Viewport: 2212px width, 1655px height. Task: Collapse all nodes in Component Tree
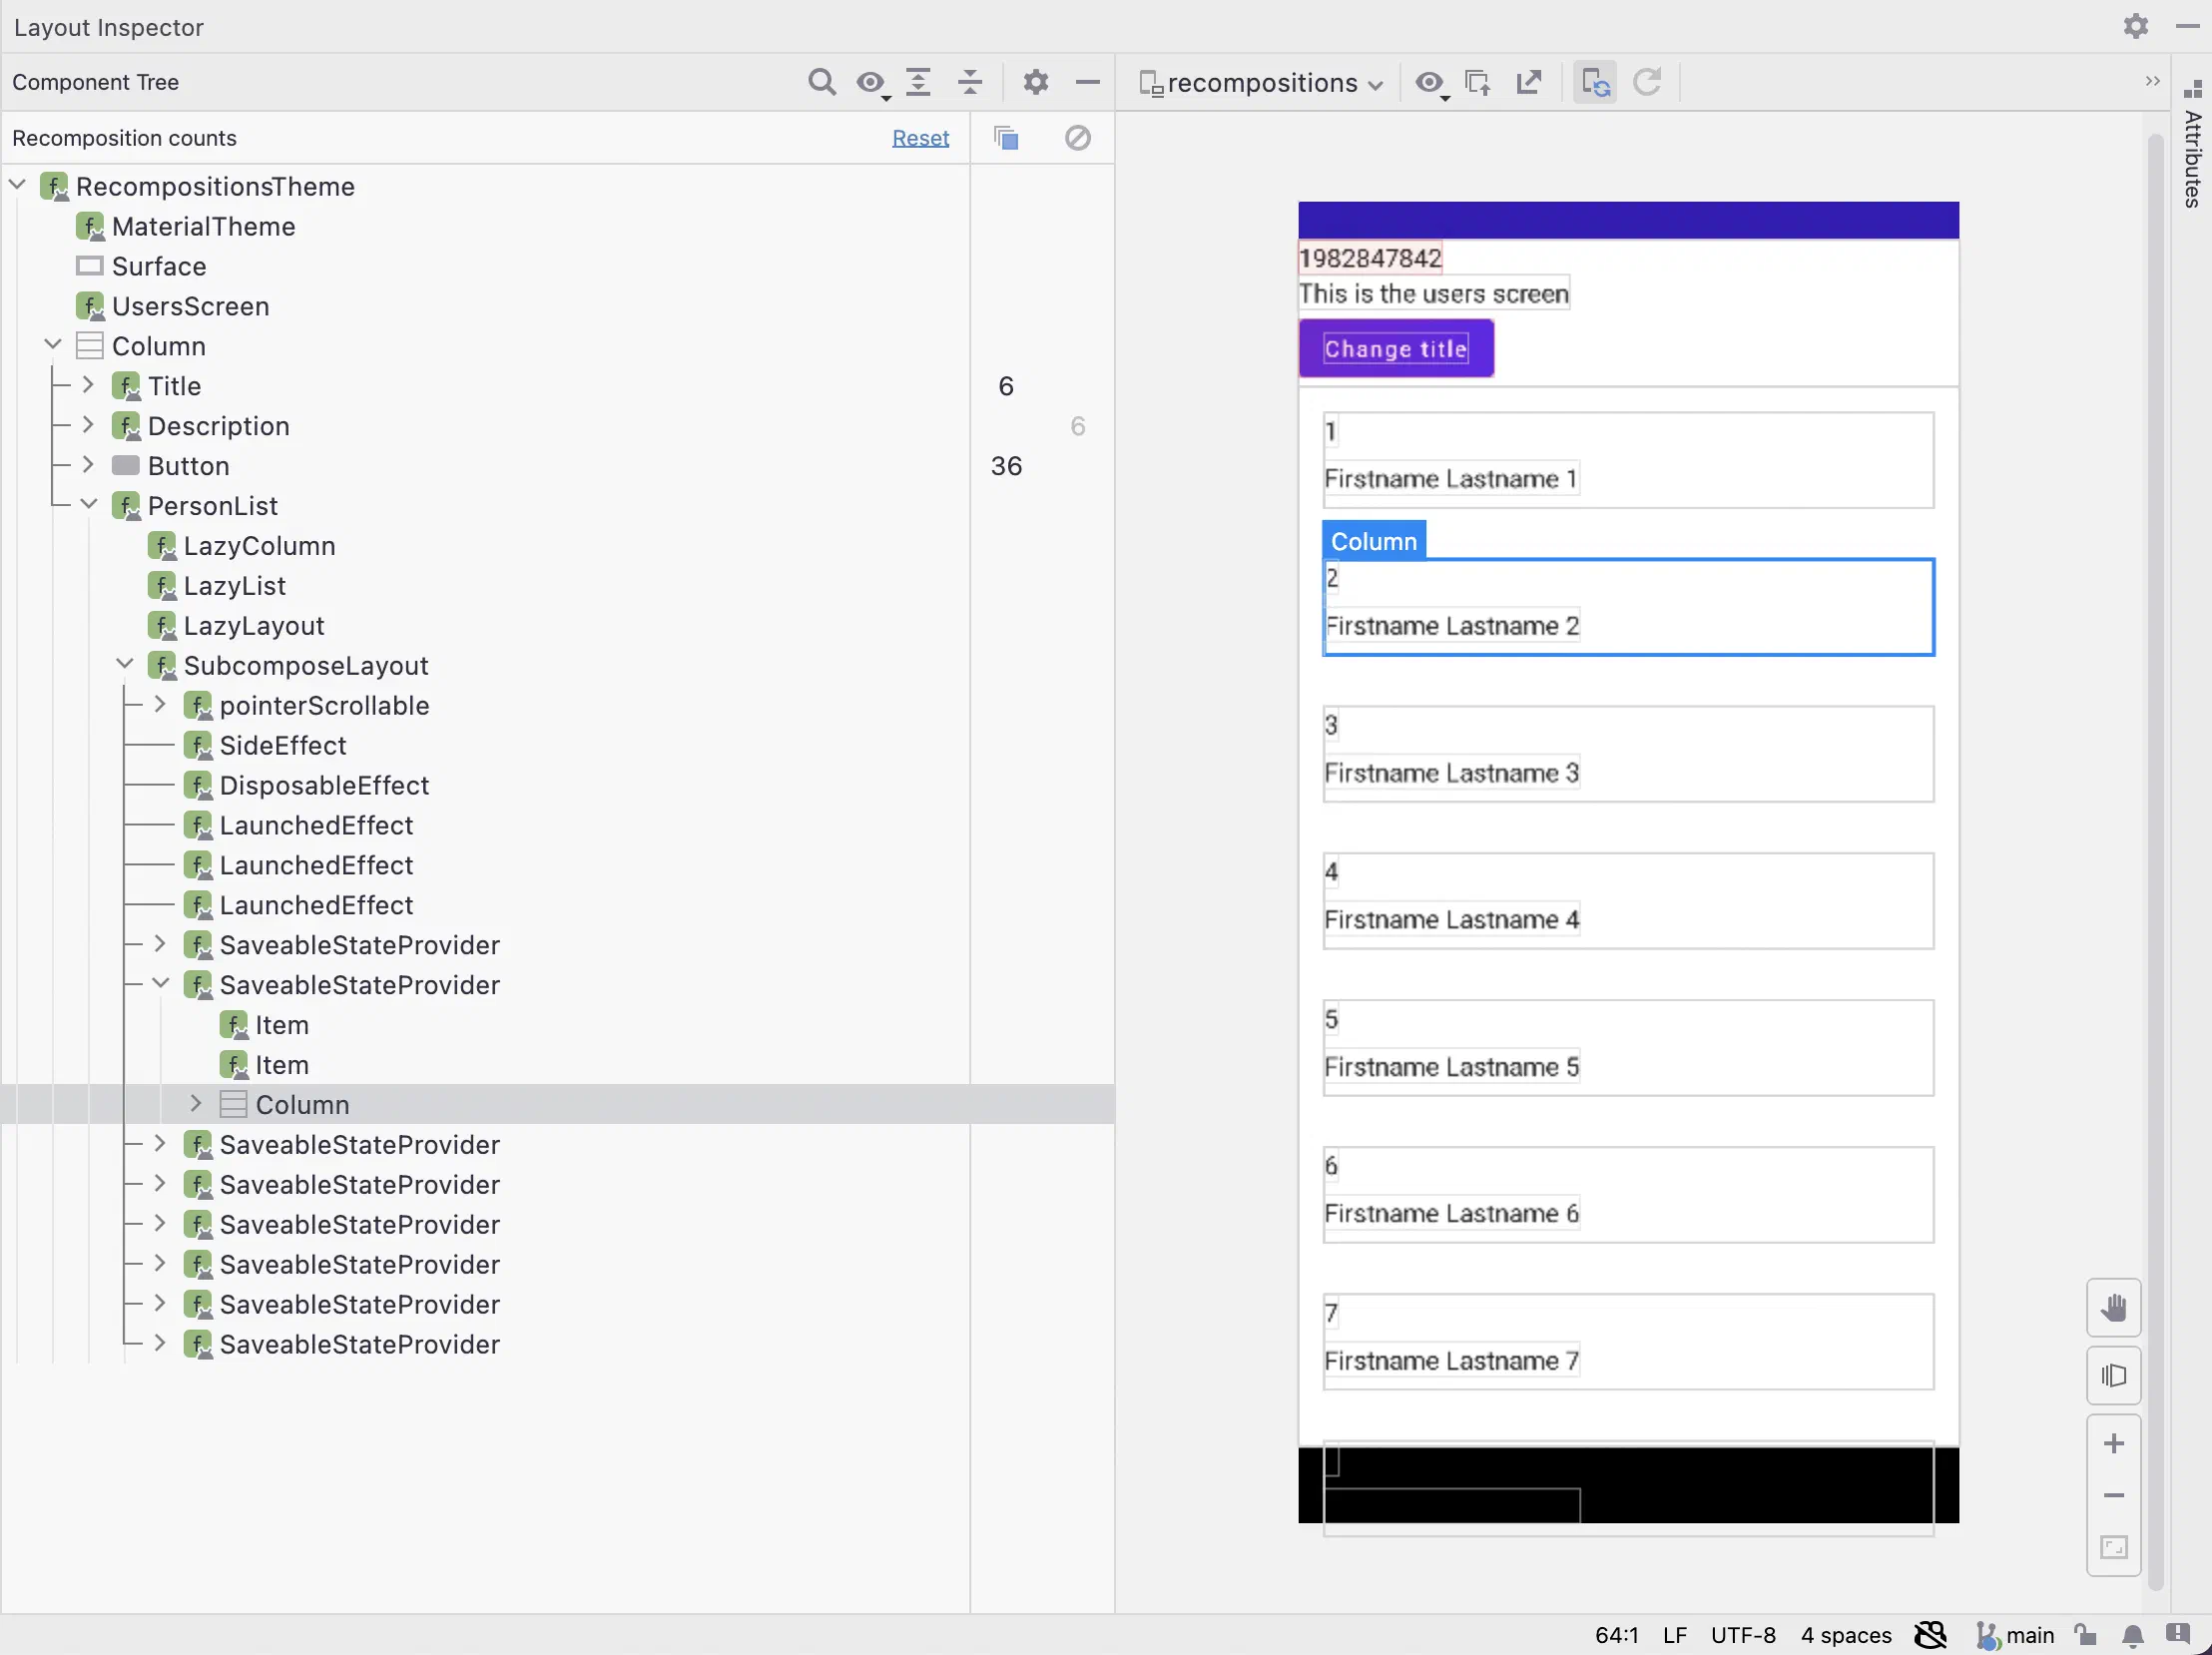tap(970, 82)
